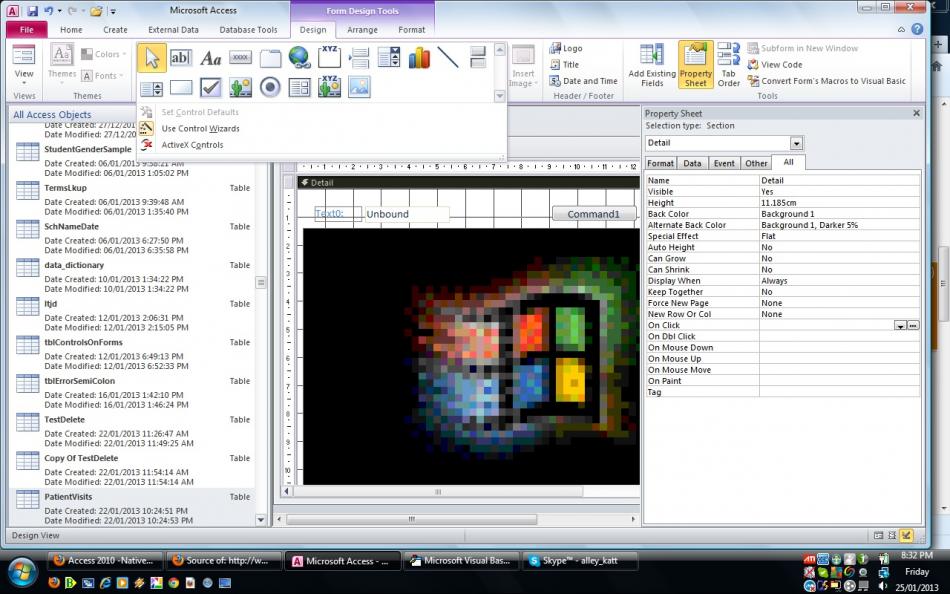Select the Option Button control
Image resolution: width=950 pixels, height=594 pixels.
pos(270,88)
